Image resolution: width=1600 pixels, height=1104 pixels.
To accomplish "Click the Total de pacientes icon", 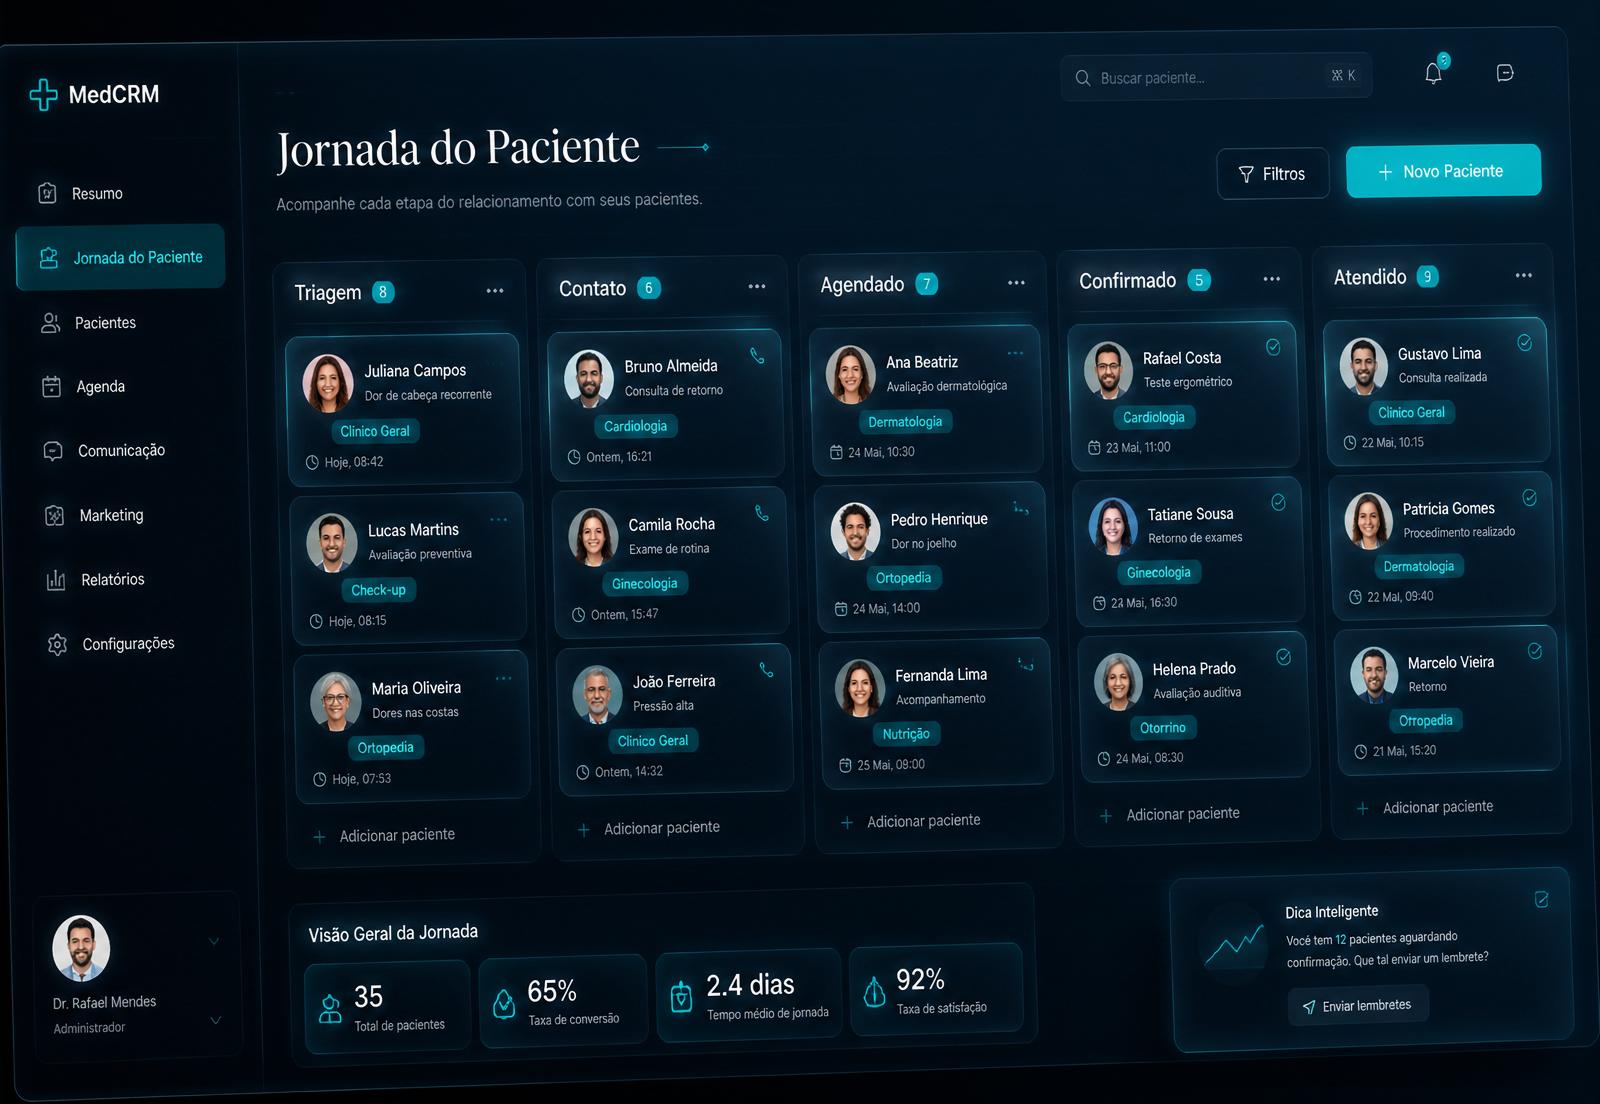I will tap(330, 1008).
